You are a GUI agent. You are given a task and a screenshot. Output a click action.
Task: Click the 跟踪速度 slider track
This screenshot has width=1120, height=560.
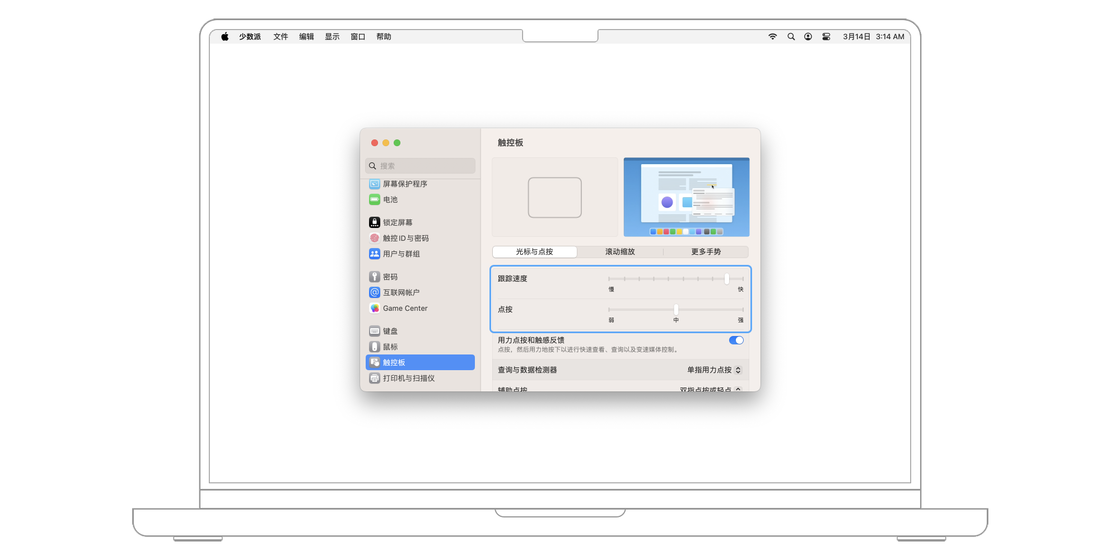pos(676,279)
